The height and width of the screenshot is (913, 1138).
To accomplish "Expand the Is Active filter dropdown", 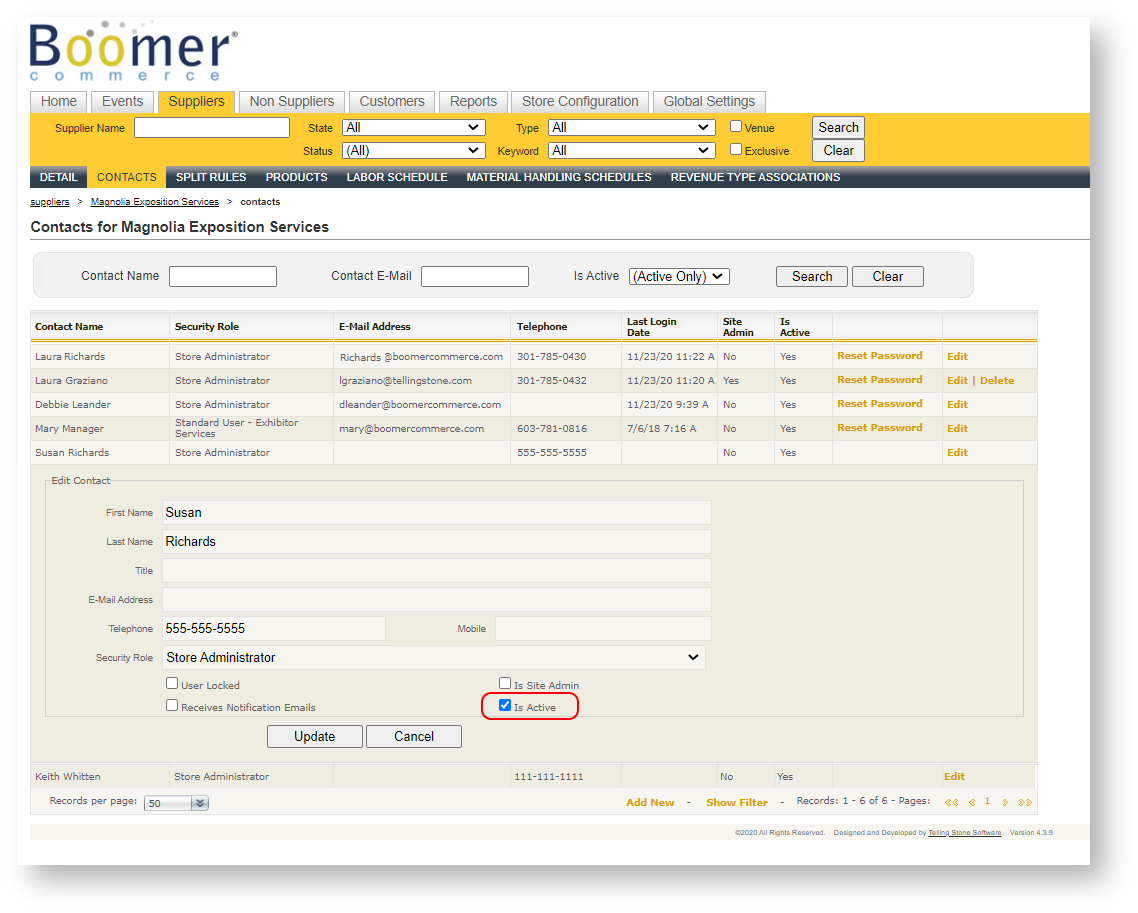I will pos(679,277).
